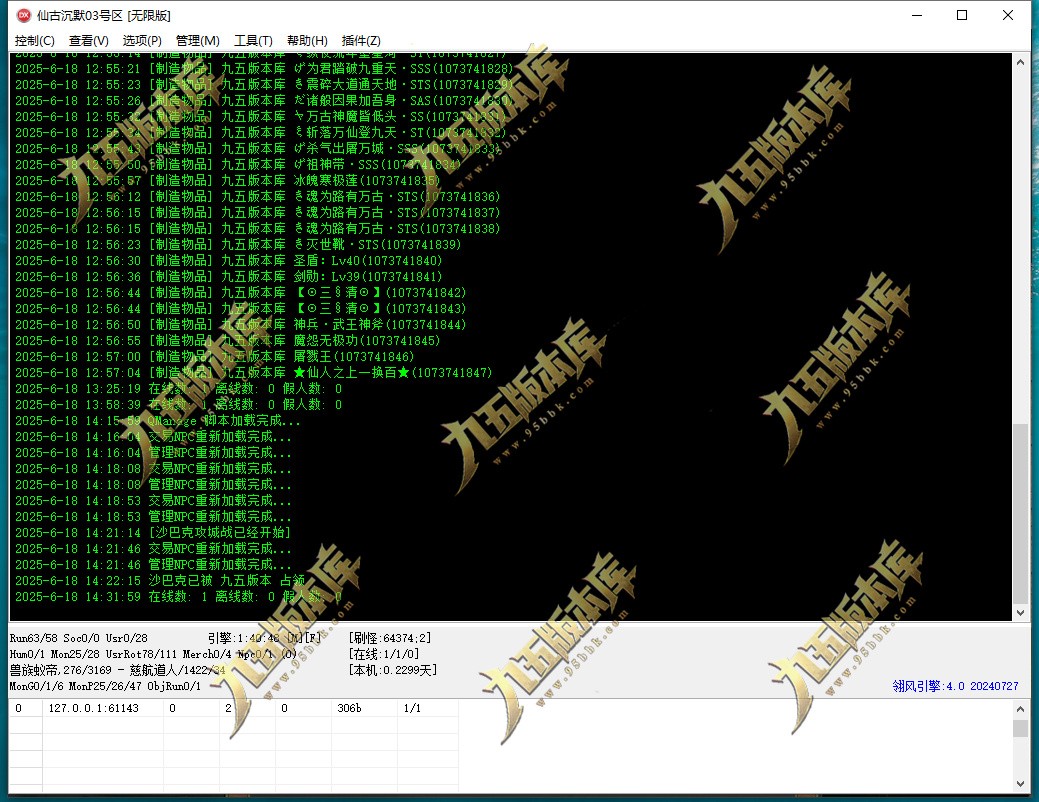Open the 工具(T) menu
Viewport: 1039px width, 802px height.
click(253, 40)
